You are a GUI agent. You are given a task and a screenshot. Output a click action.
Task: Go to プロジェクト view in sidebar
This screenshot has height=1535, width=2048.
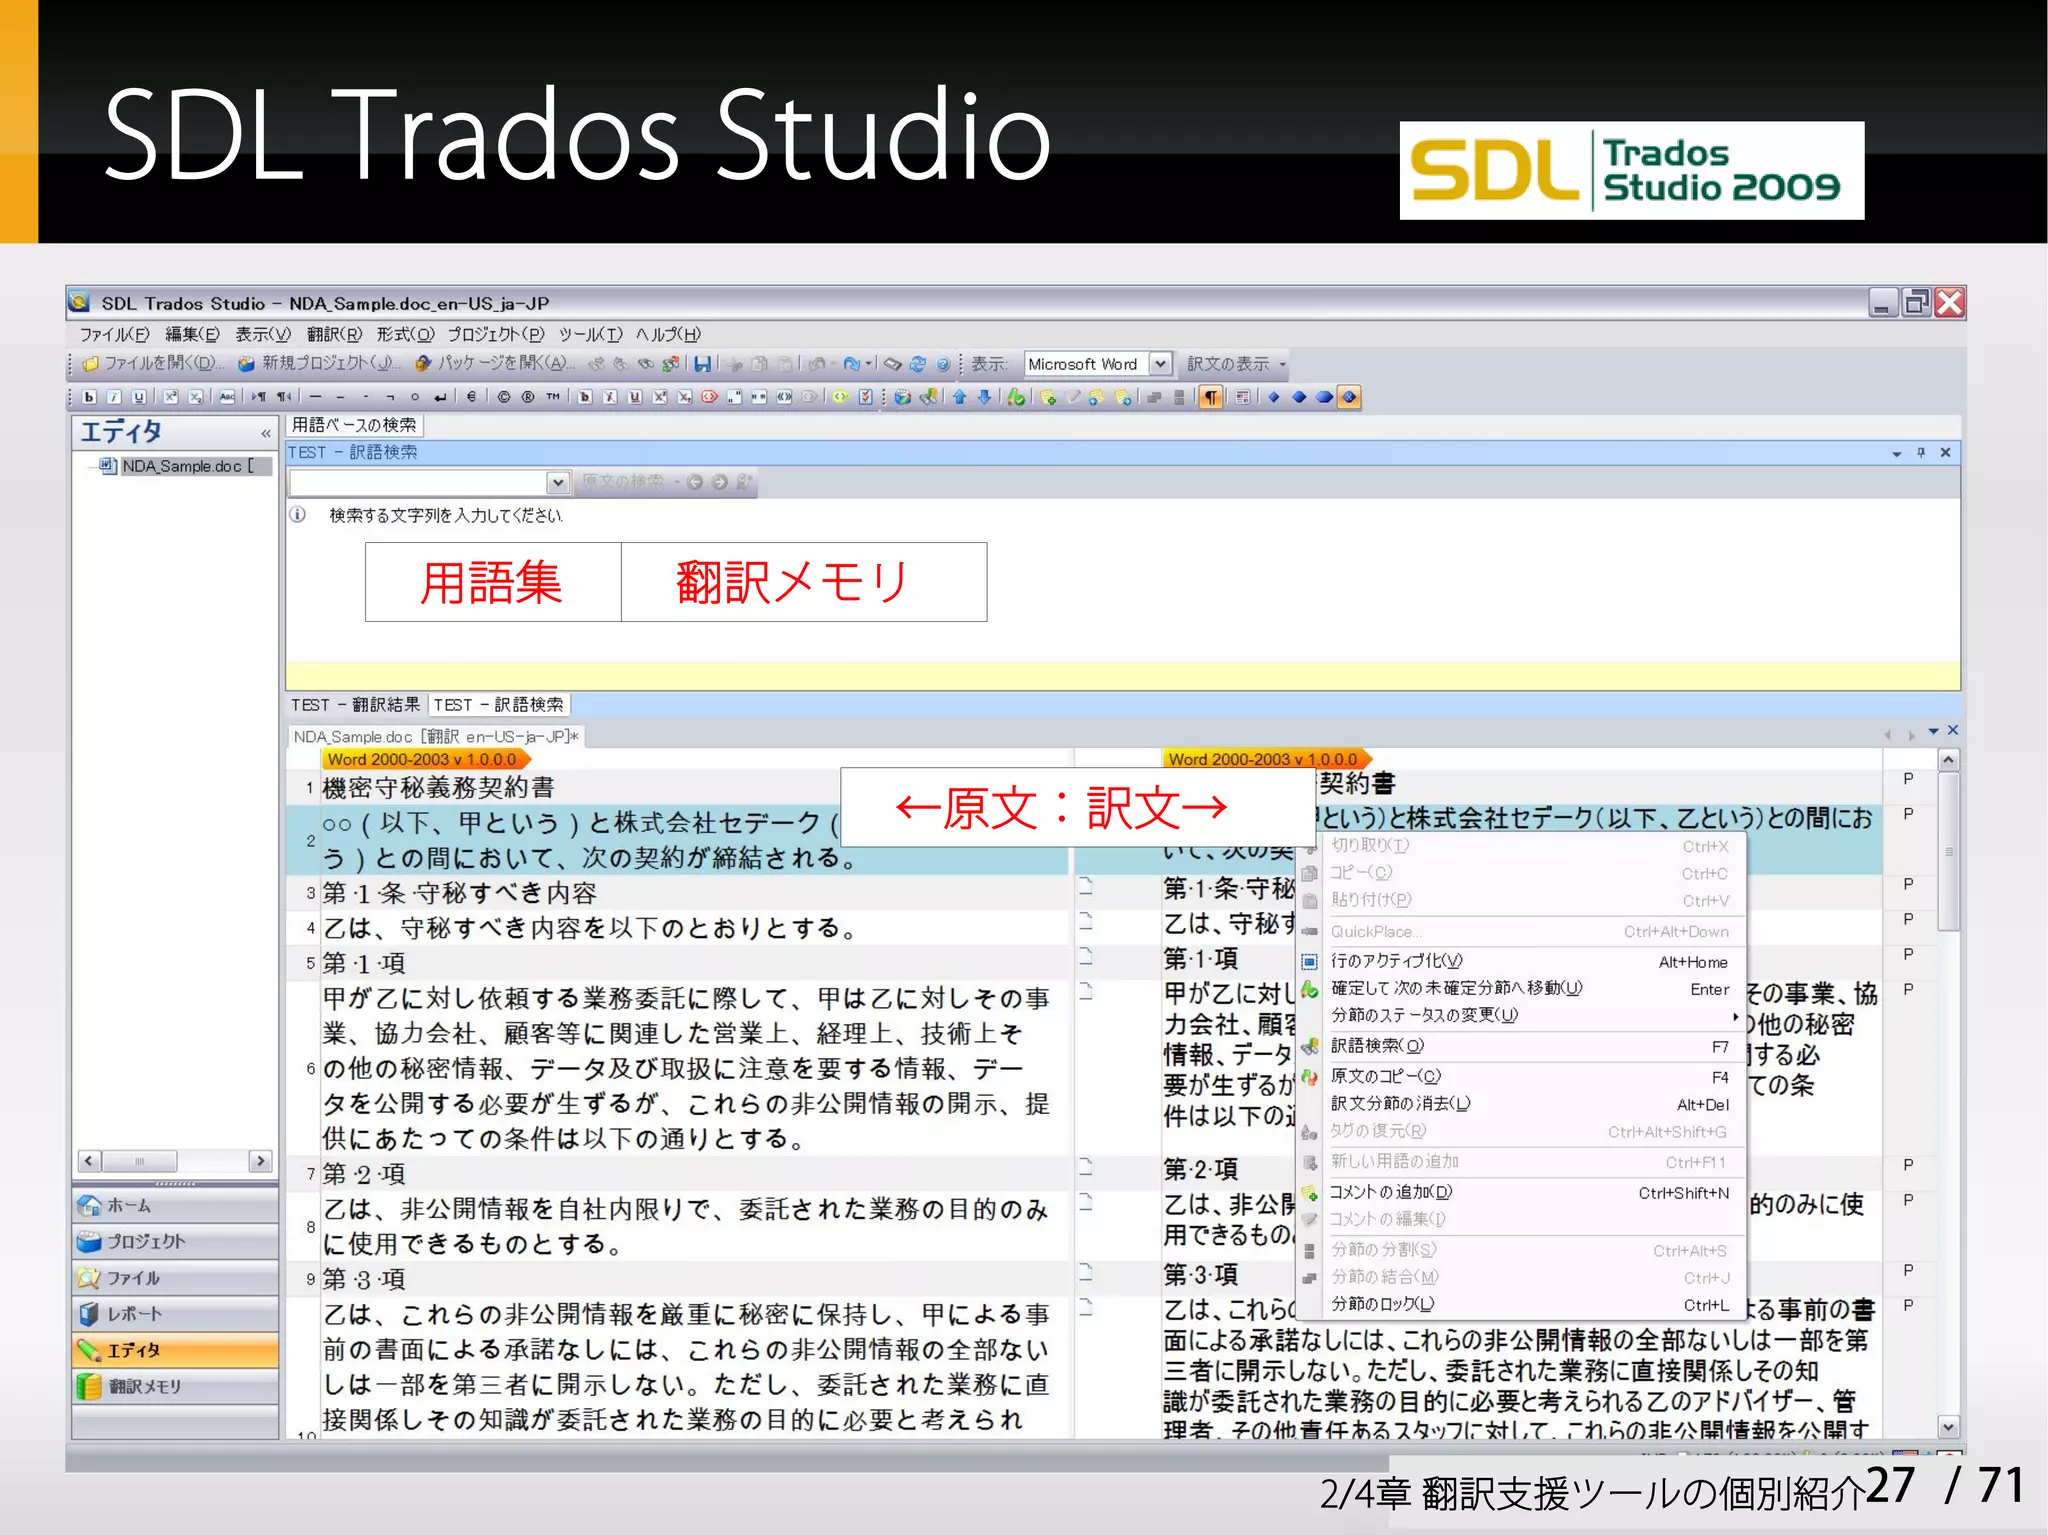coord(175,1242)
